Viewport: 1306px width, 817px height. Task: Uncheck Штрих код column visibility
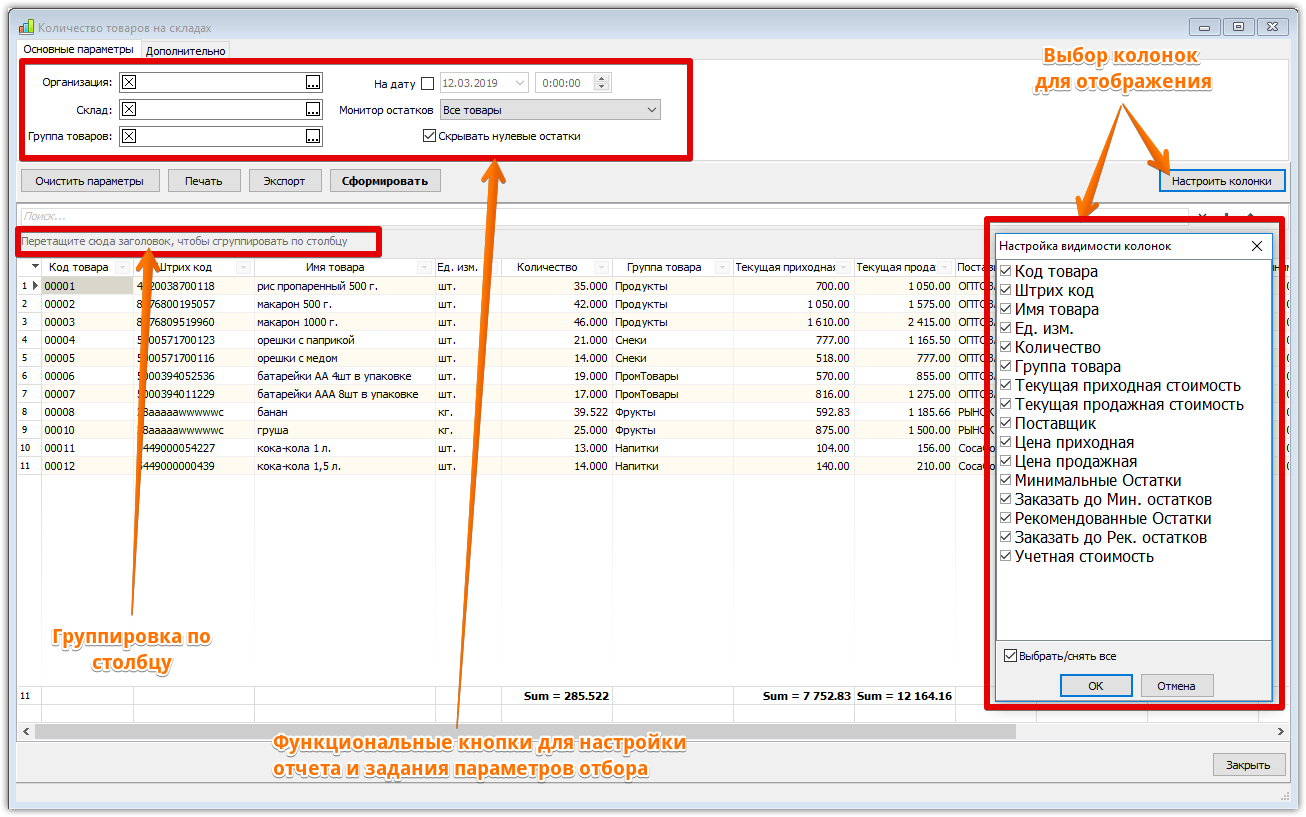(x=1007, y=291)
